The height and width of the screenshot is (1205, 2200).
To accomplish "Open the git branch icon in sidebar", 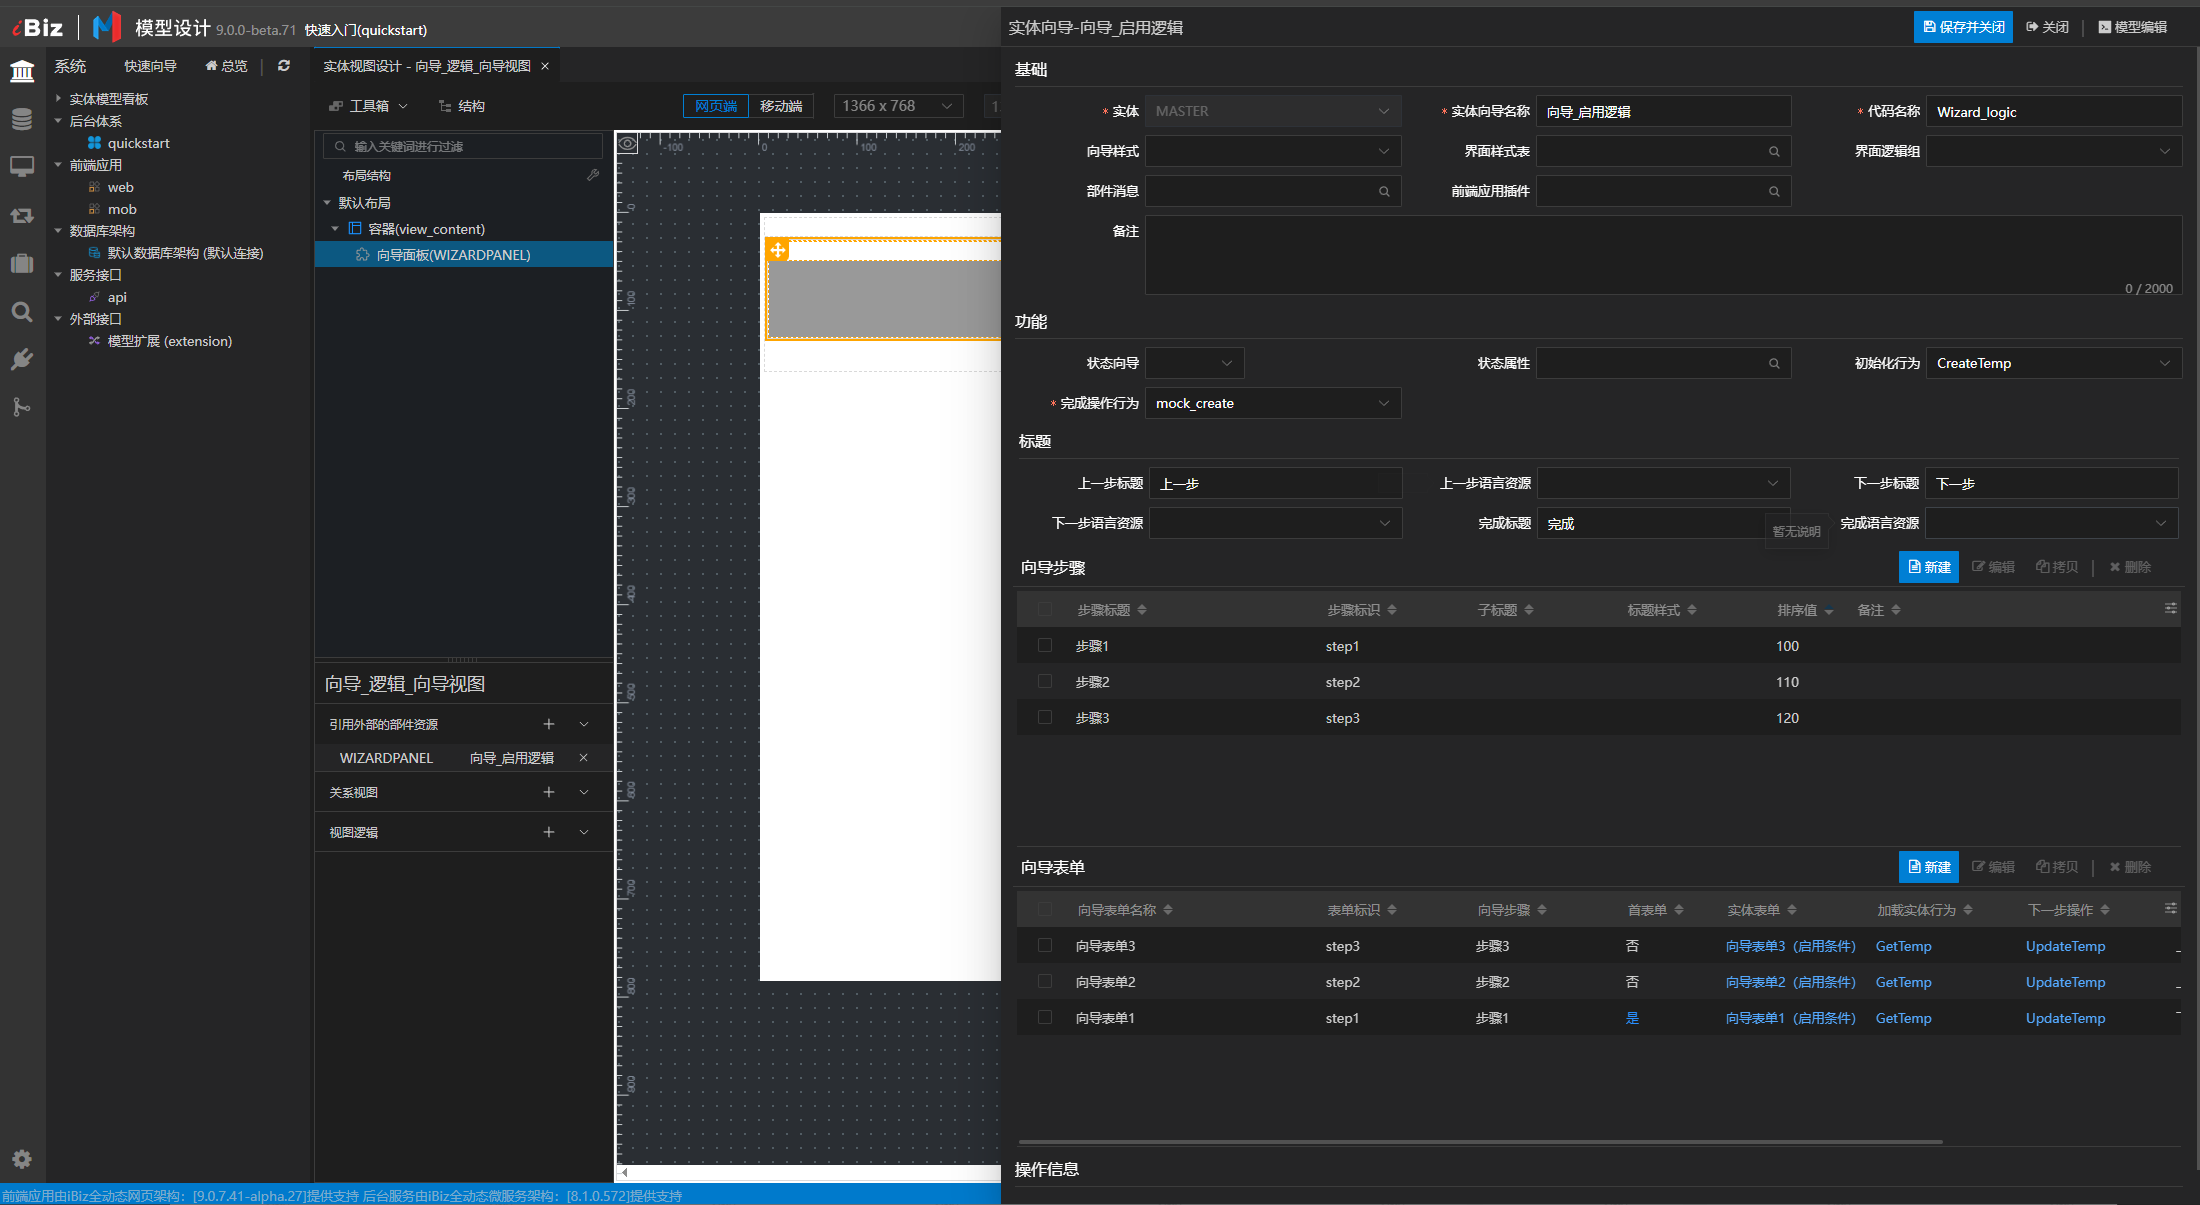I will coord(22,407).
